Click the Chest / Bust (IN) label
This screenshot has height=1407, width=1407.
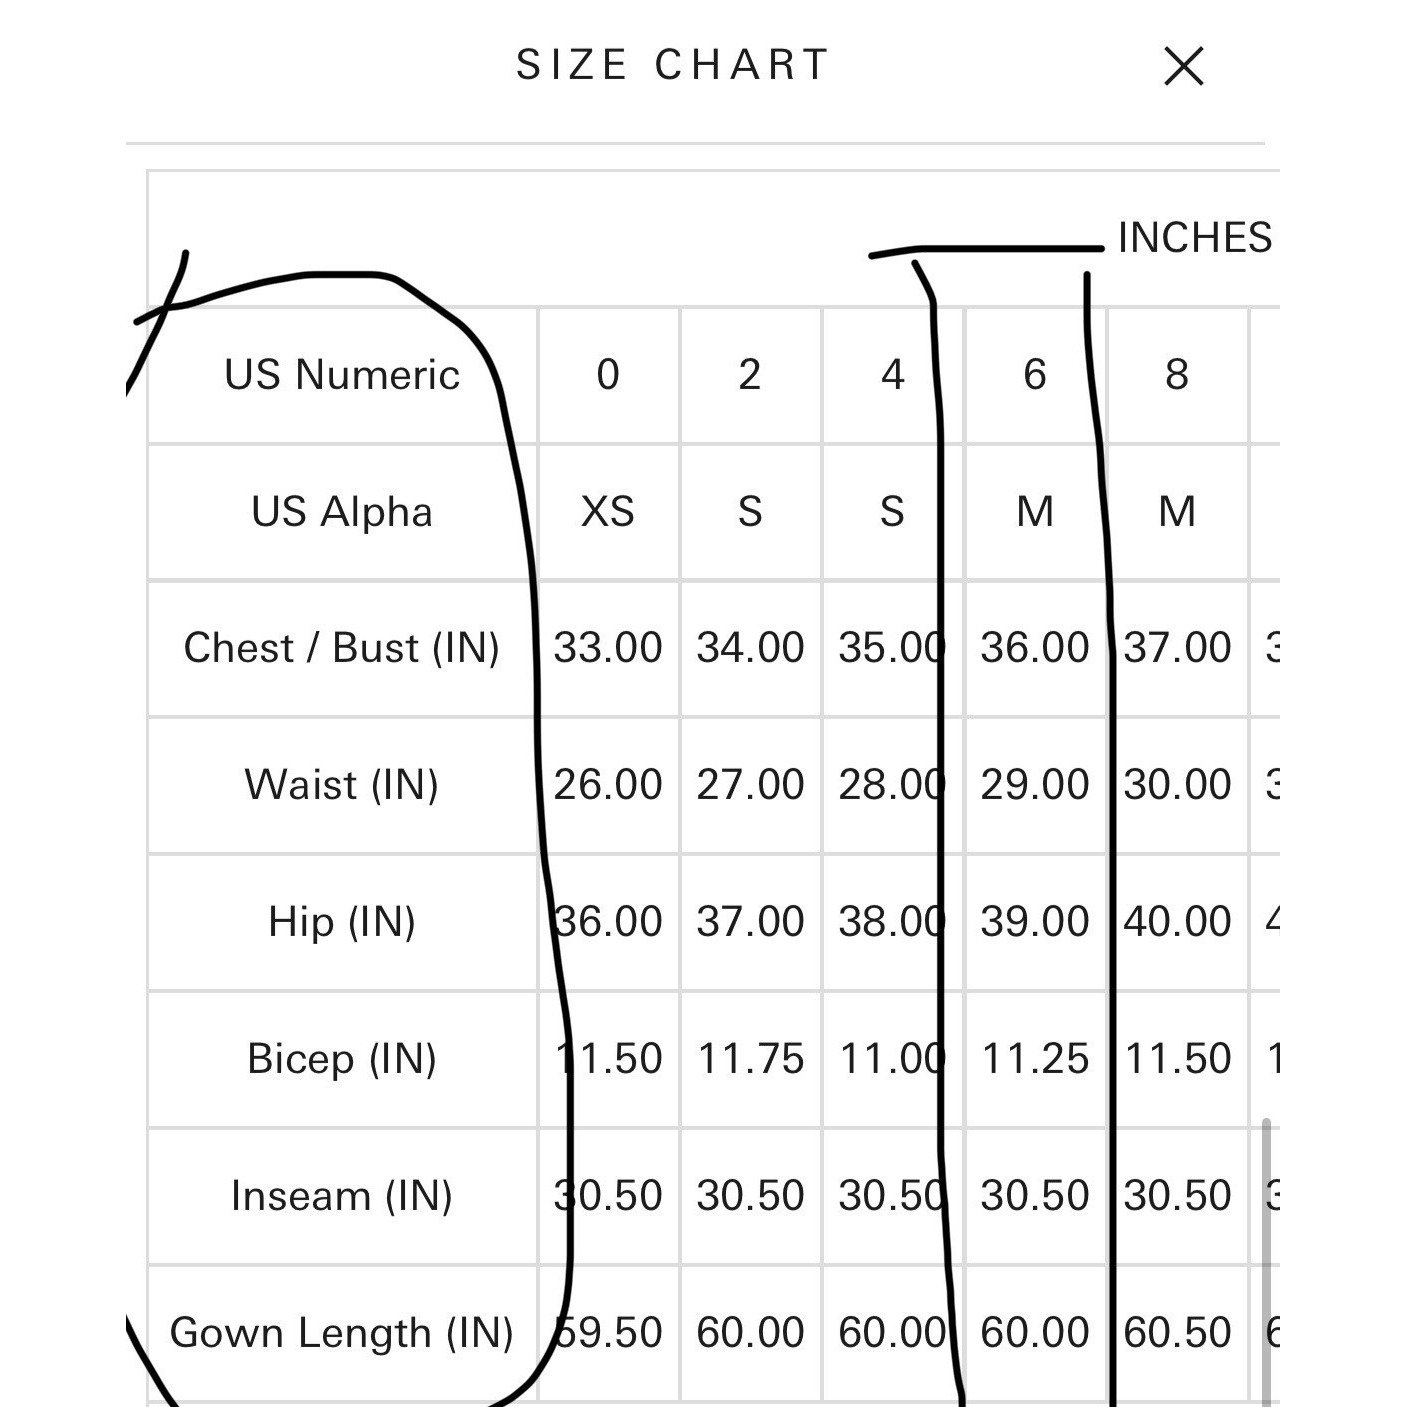pos(342,648)
